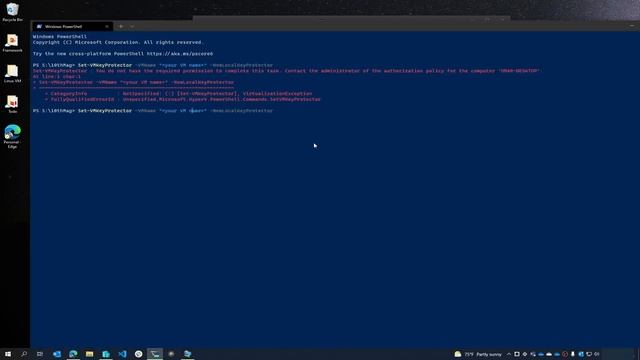The image size is (640, 360).
Task: Open the last blue taskbar app icon
Action: [x=187, y=354]
